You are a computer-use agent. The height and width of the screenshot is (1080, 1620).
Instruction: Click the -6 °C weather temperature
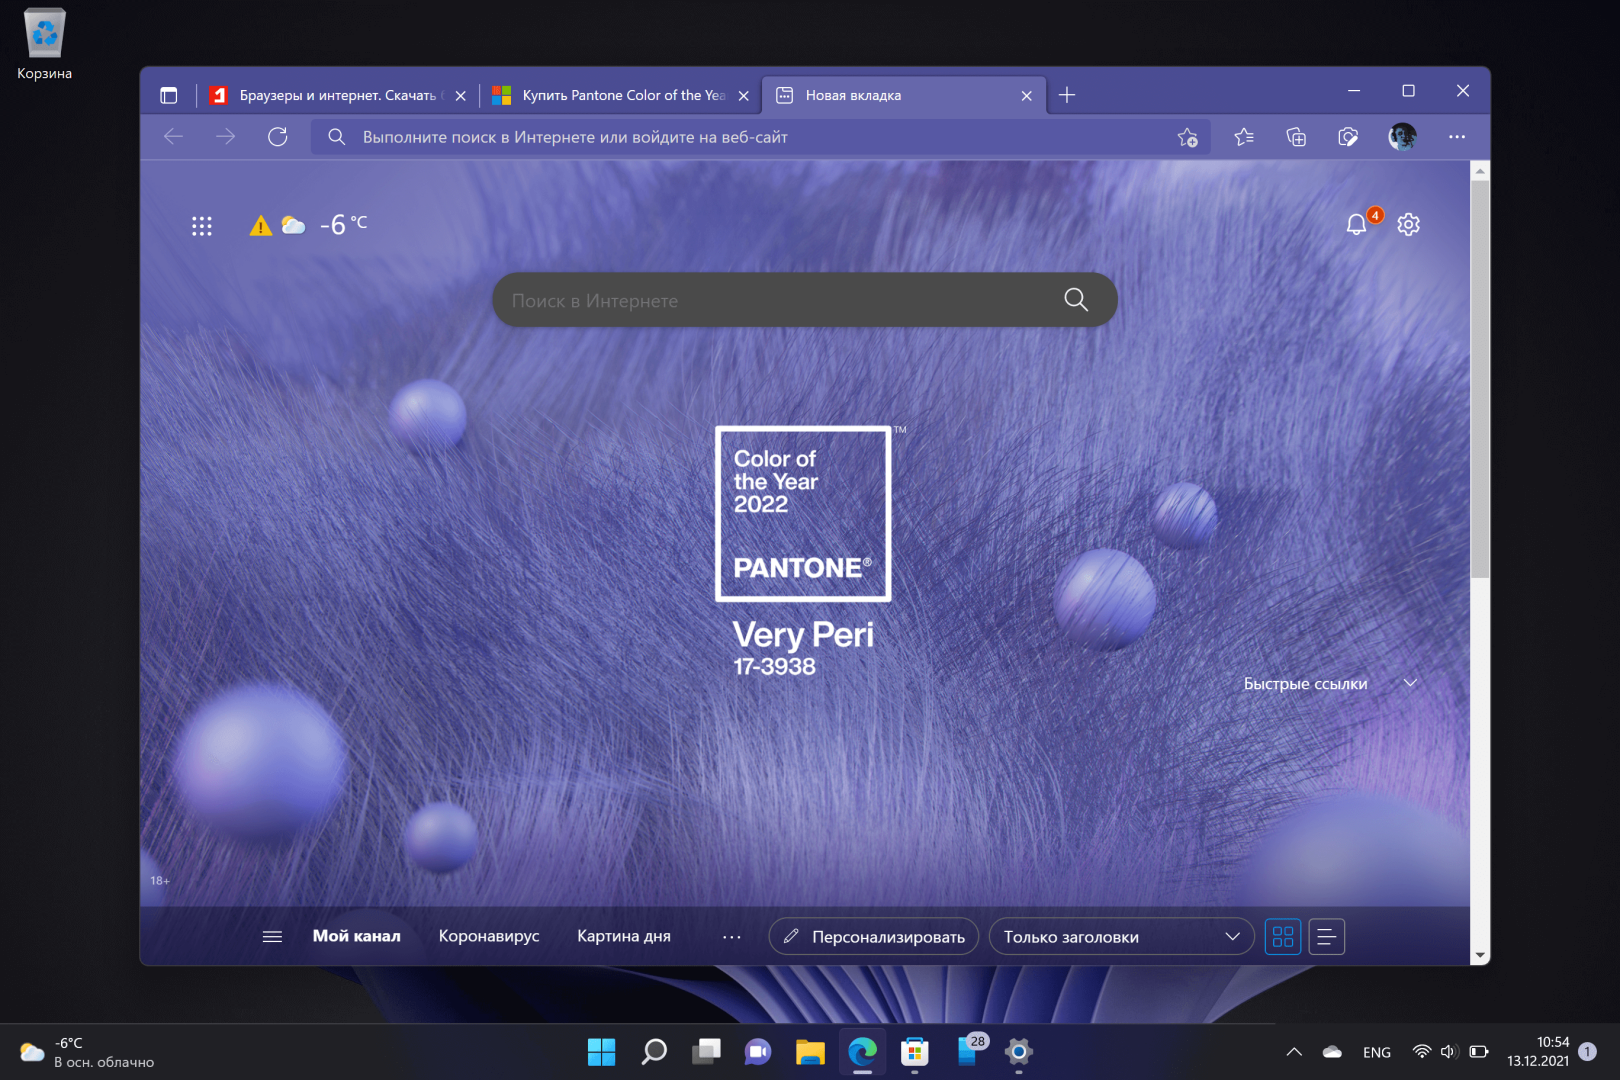[x=343, y=225]
